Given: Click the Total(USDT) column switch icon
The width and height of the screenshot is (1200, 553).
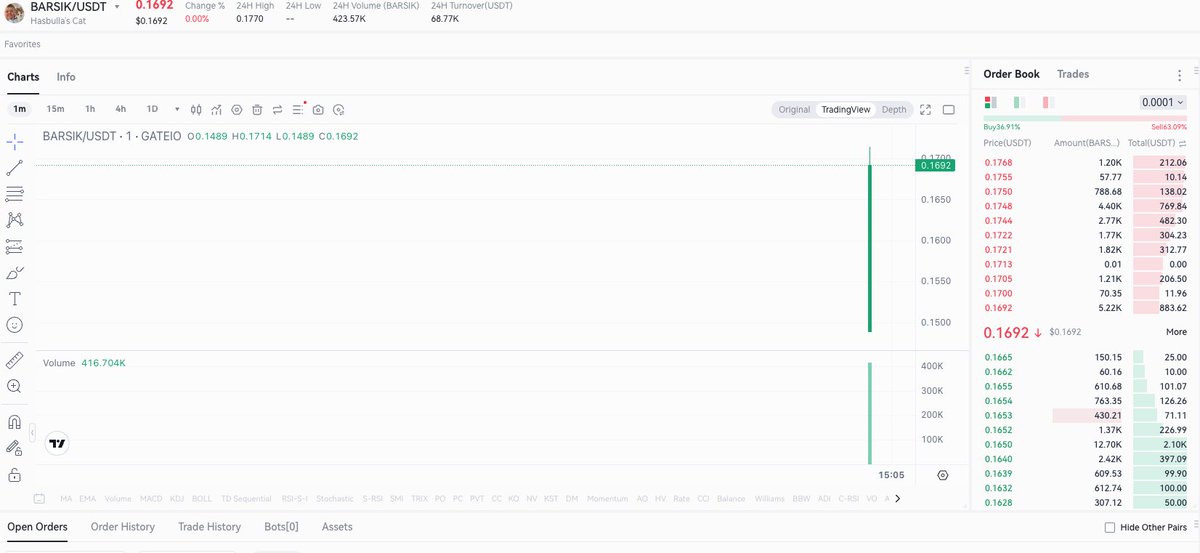Looking at the screenshot, I should (x=1183, y=144).
